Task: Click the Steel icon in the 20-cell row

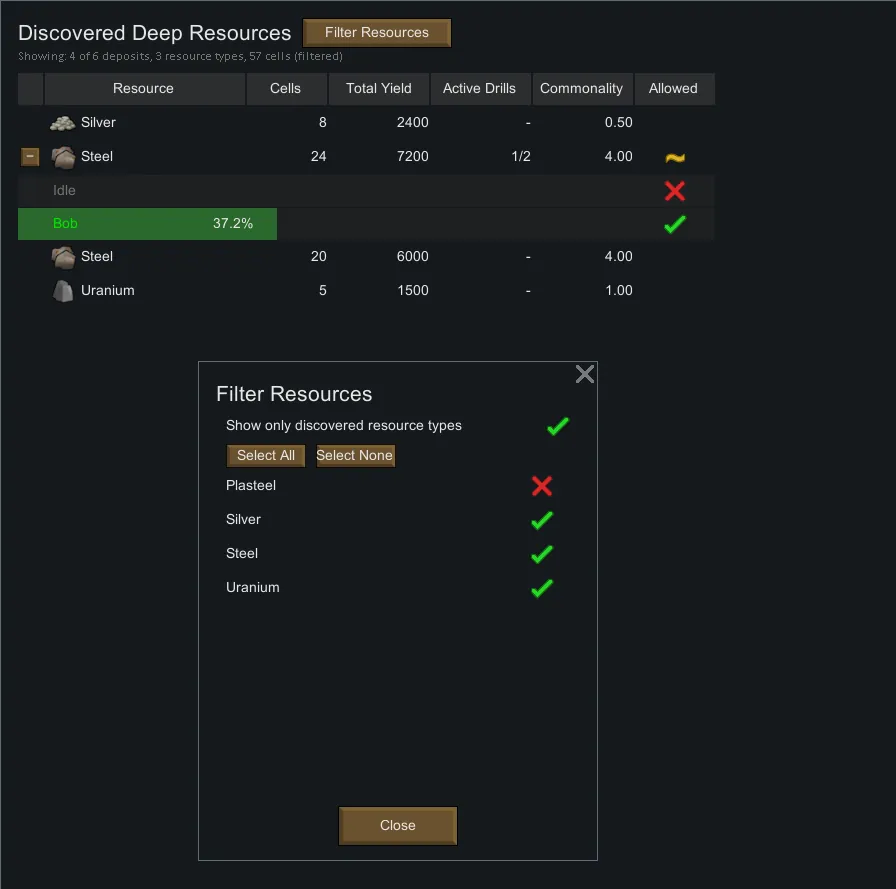Action: [63, 257]
